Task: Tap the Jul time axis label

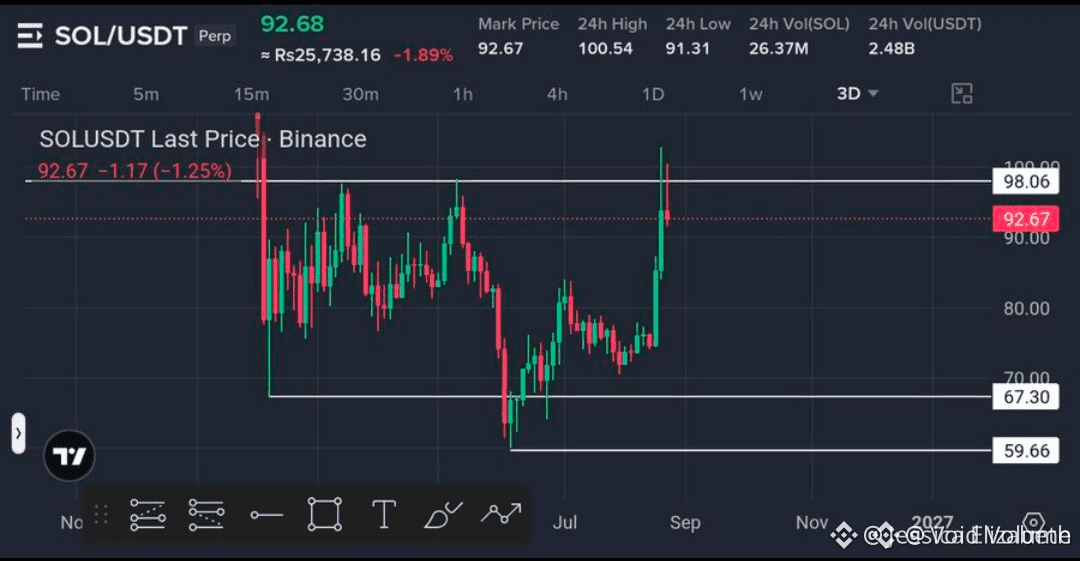Action: 565,522
